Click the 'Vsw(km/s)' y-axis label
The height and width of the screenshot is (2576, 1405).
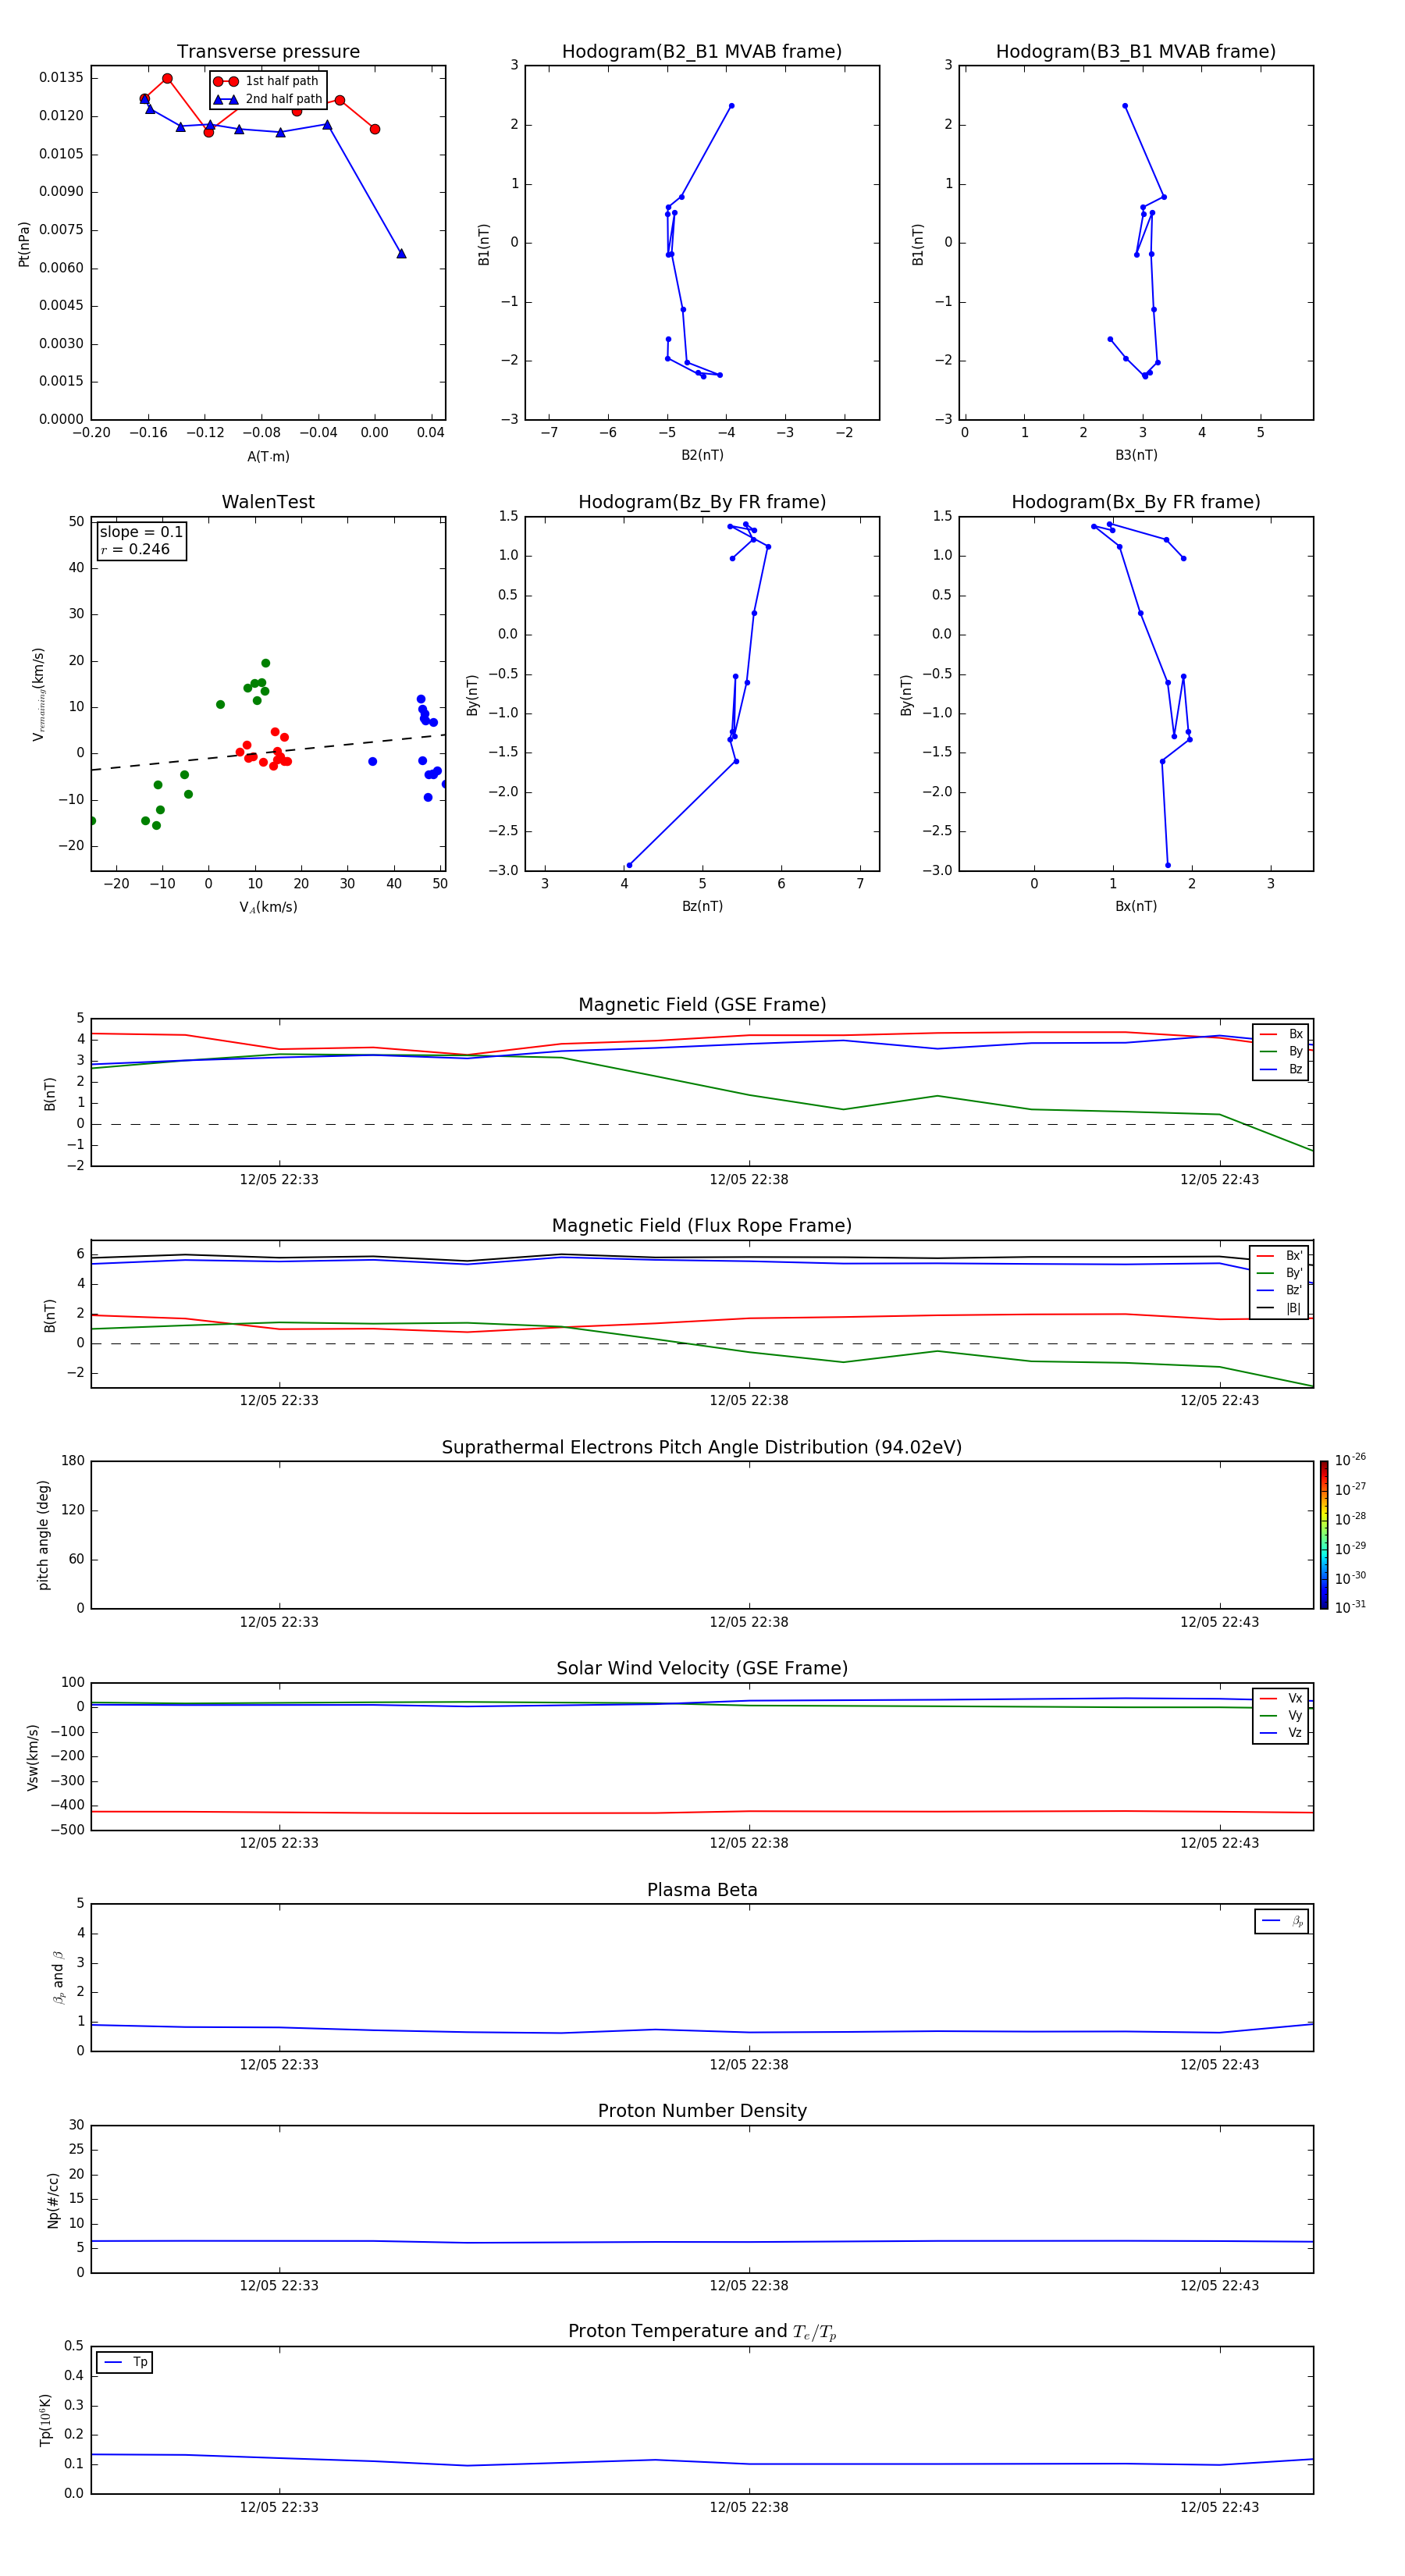(x=33, y=1757)
